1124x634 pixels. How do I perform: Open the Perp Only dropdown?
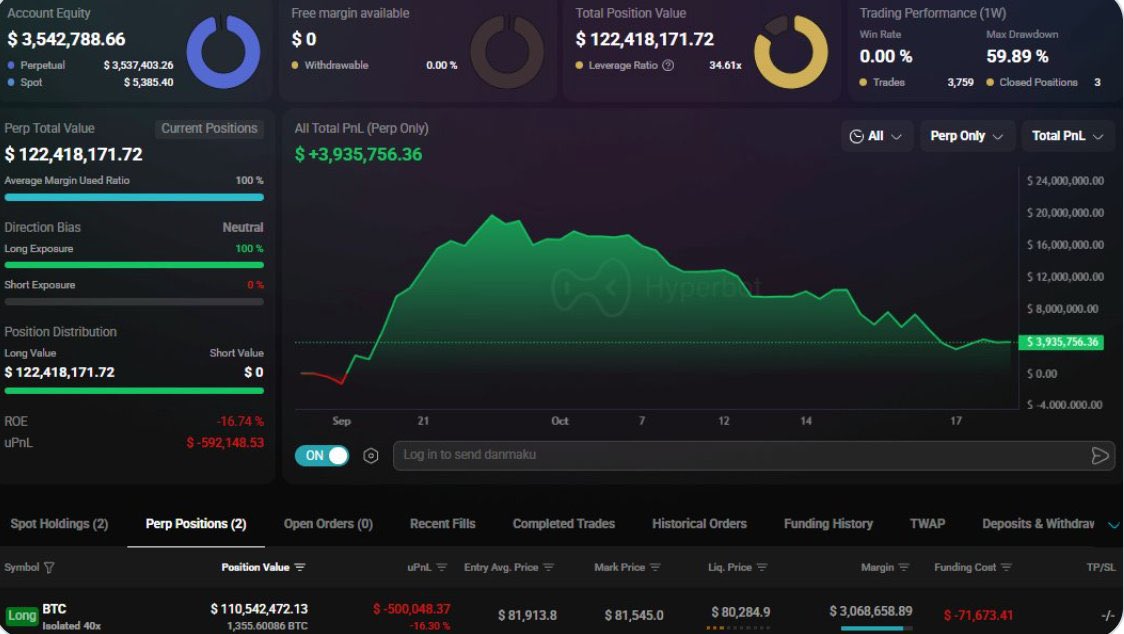966,136
